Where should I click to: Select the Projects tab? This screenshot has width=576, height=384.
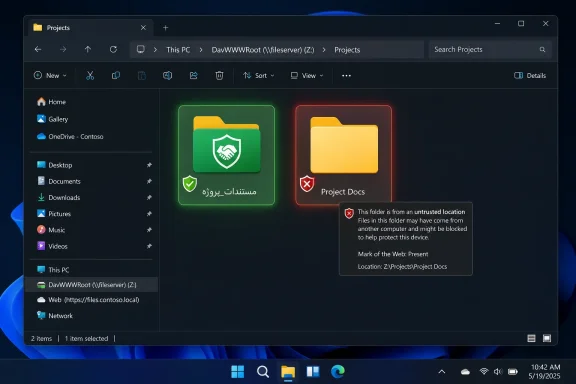coord(90,28)
